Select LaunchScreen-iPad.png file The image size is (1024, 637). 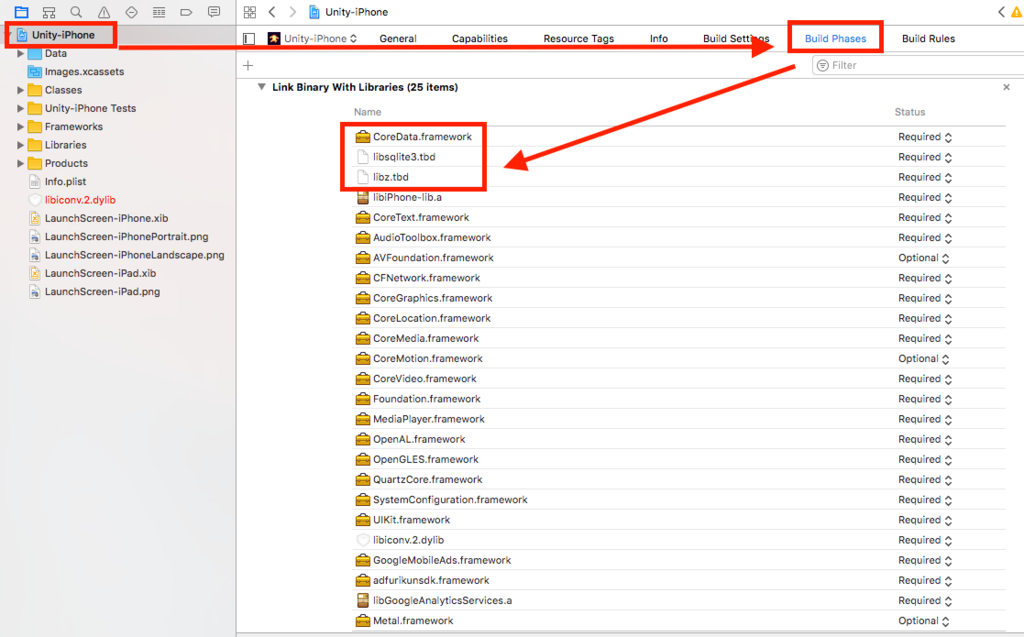(102, 291)
